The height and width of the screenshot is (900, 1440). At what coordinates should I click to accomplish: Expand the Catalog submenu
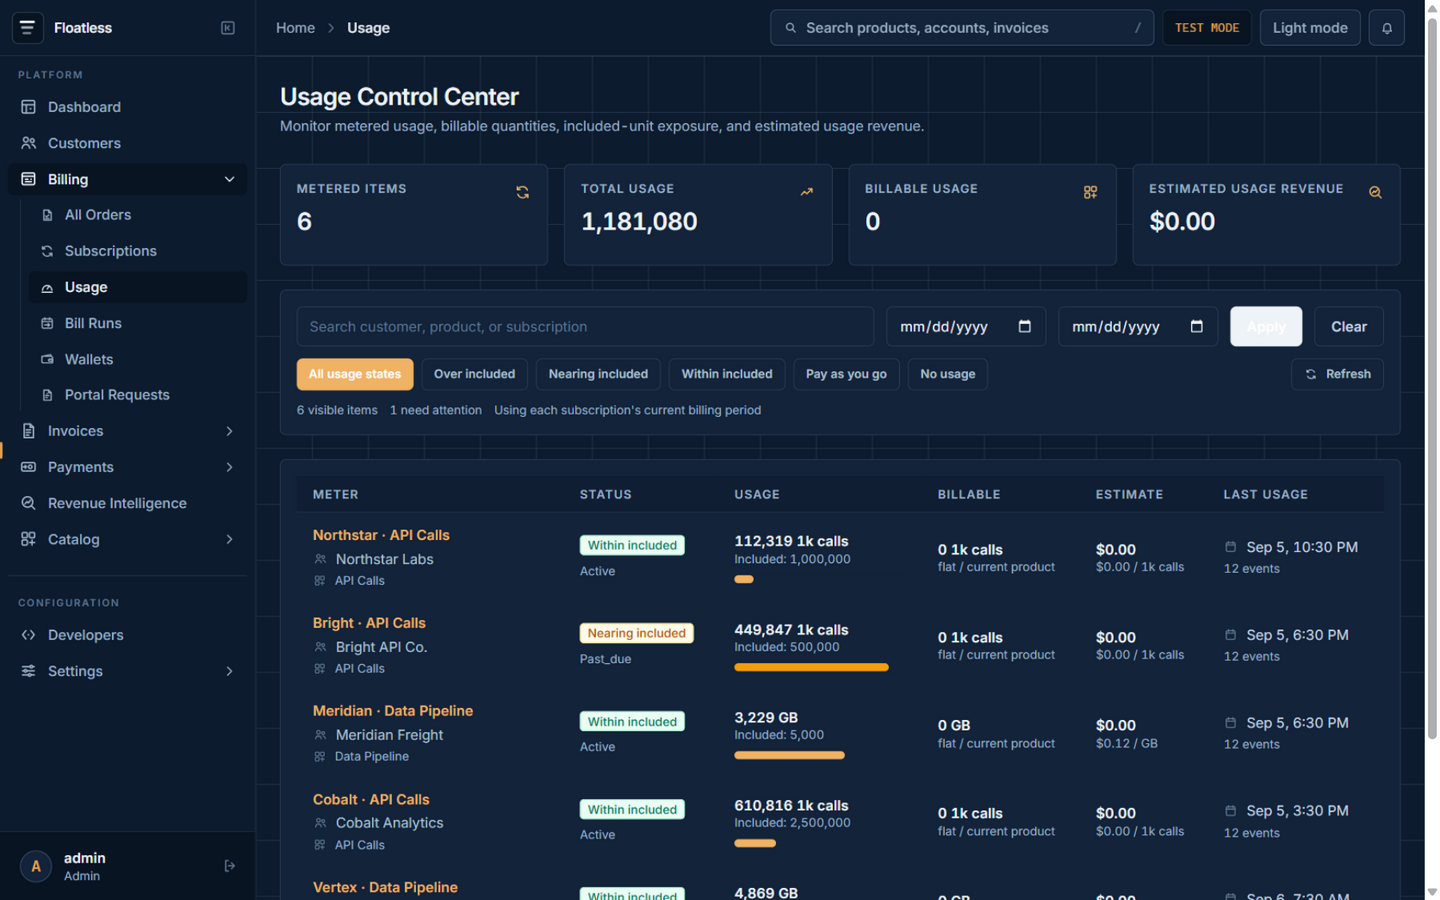[x=229, y=539]
